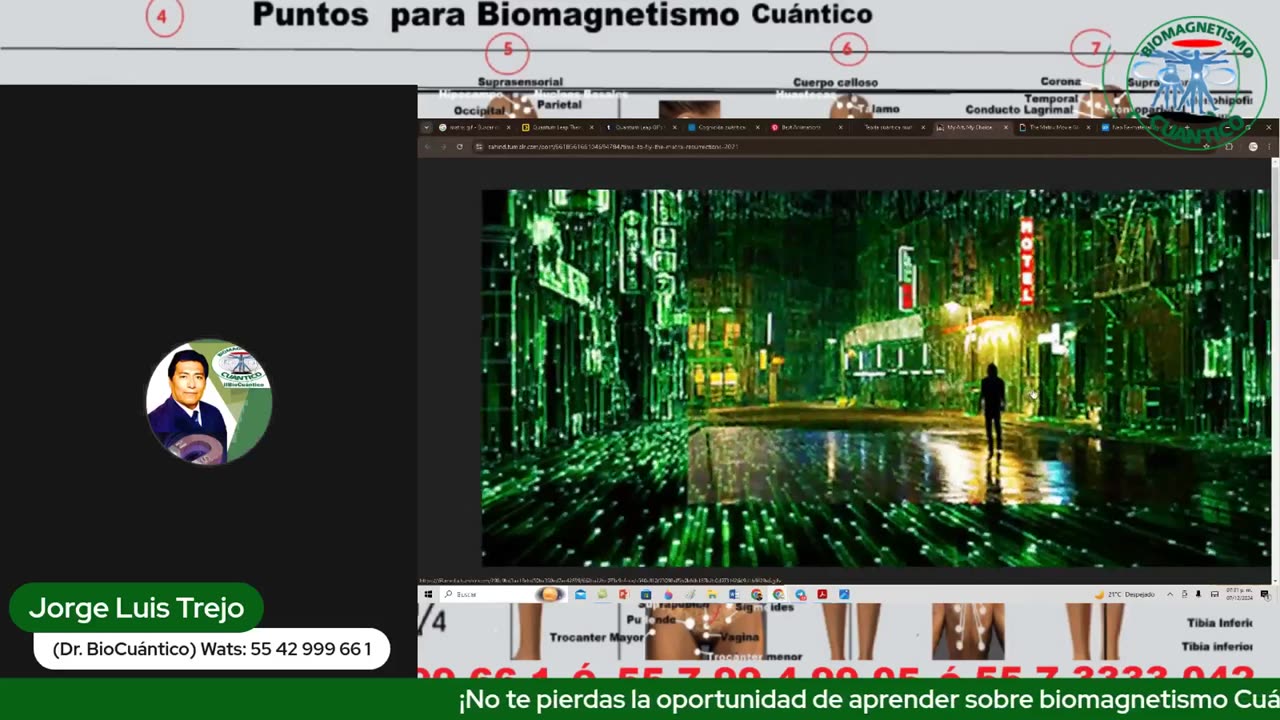Open the Mail app from taskbar
Image resolution: width=1280 pixels, height=720 pixels.
coord(580,594)
